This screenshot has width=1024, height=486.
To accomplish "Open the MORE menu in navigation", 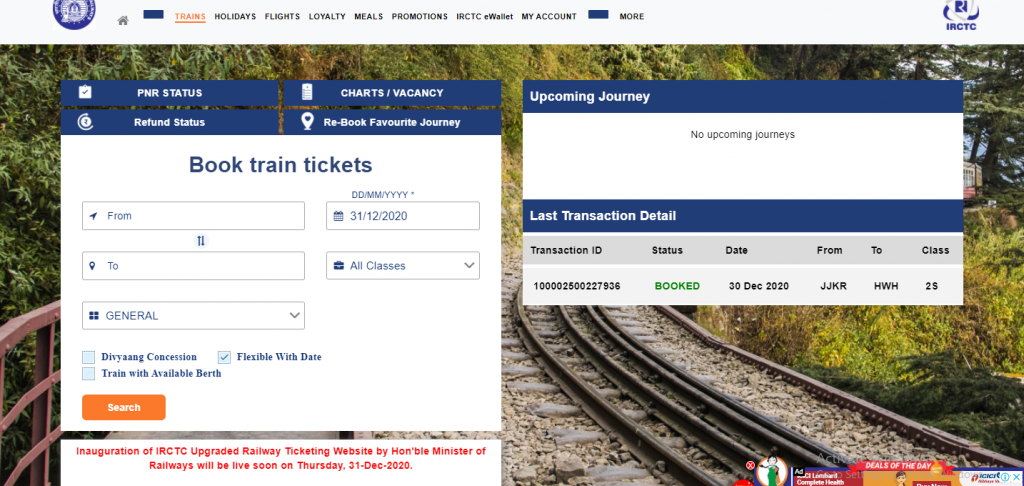I will (x=631, y=17).
